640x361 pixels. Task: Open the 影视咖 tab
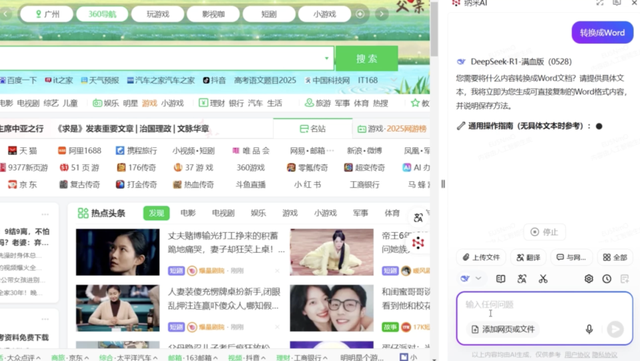213,14
